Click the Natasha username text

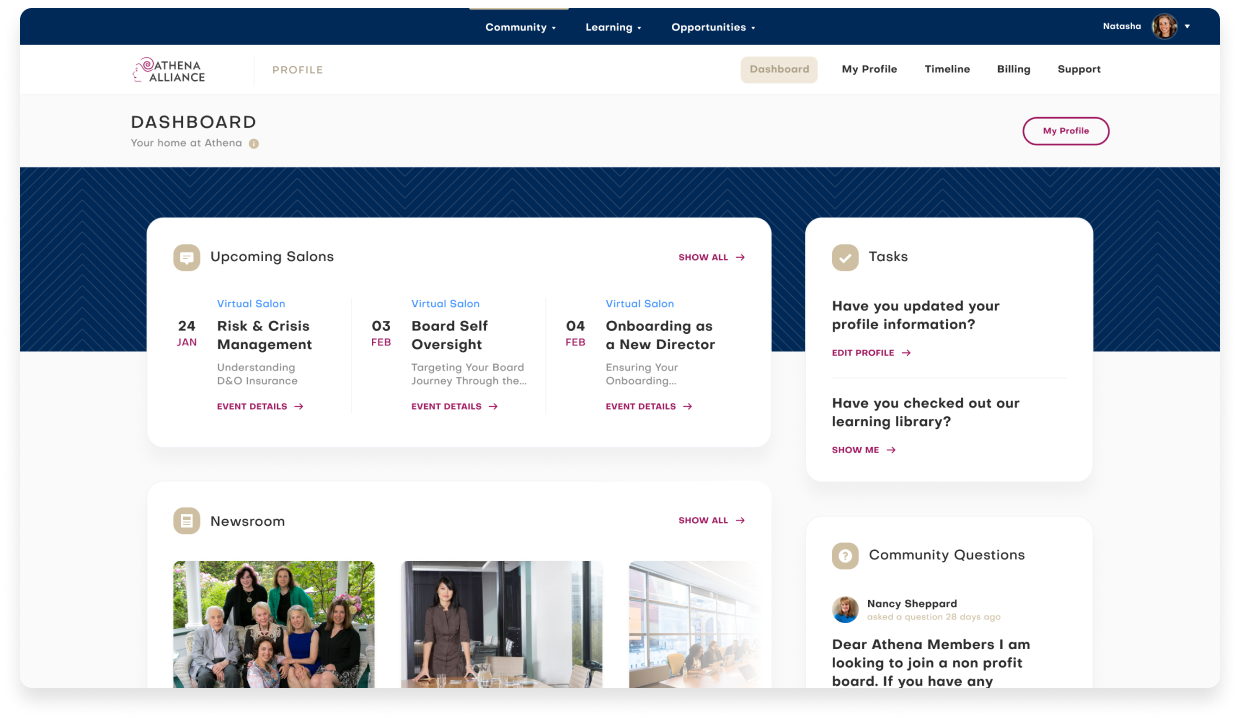tap(1122, 27)
